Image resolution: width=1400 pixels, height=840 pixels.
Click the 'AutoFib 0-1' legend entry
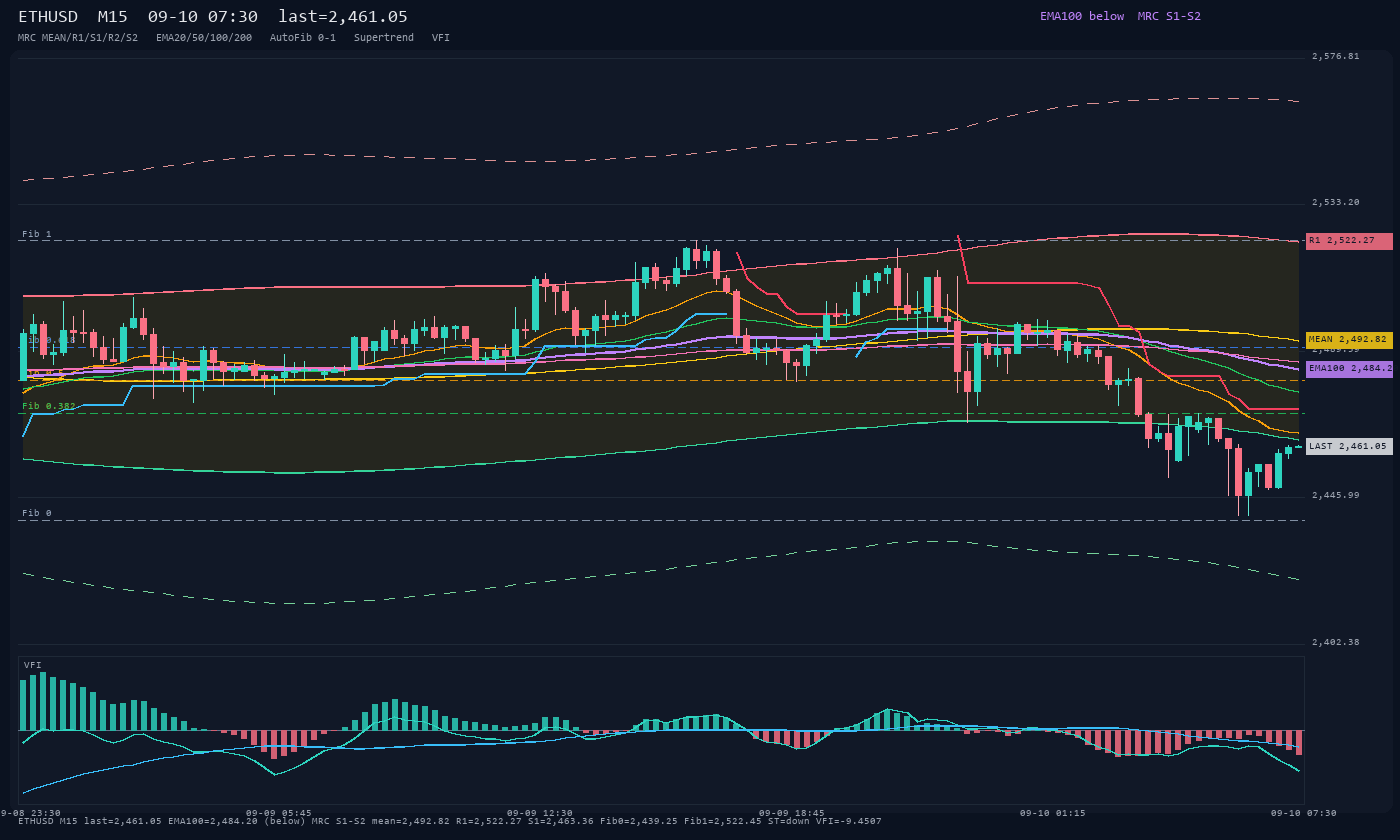303,38
